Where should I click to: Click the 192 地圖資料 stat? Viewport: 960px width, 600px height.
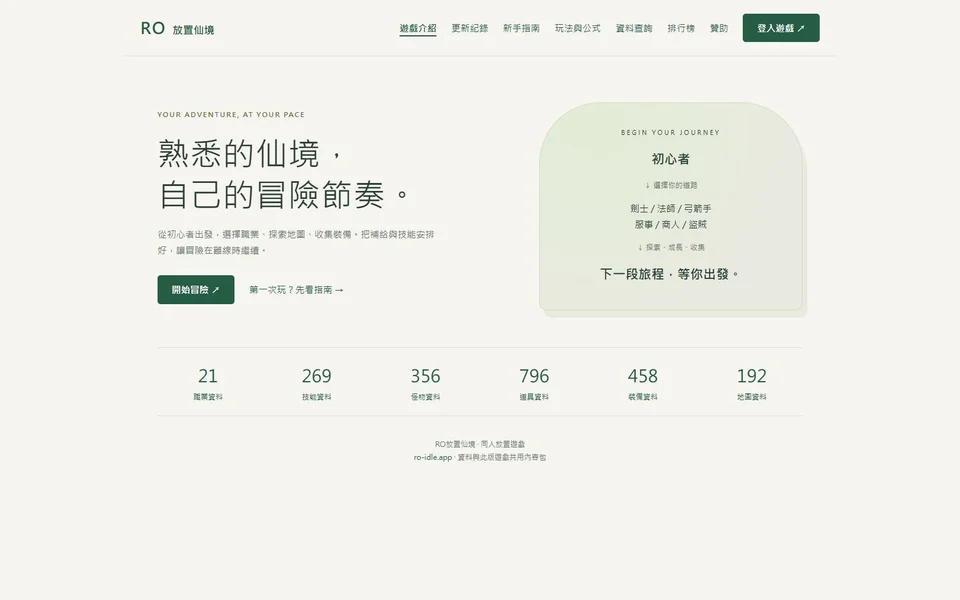click(x=751, y=383)
